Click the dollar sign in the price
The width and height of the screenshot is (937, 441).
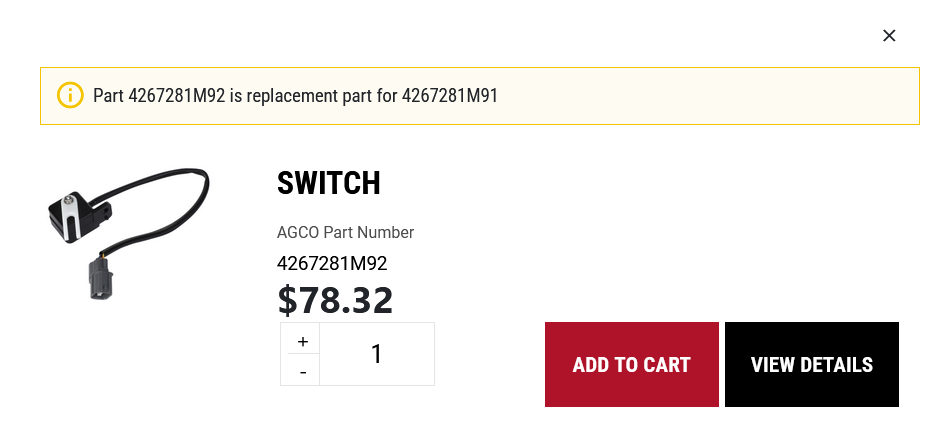point(287,300)
